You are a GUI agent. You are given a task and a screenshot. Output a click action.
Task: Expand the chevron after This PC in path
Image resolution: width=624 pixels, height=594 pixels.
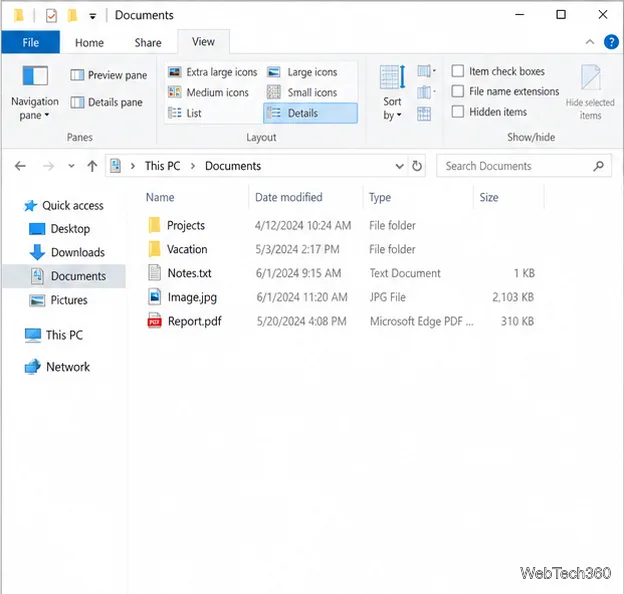tap(193, 166)
